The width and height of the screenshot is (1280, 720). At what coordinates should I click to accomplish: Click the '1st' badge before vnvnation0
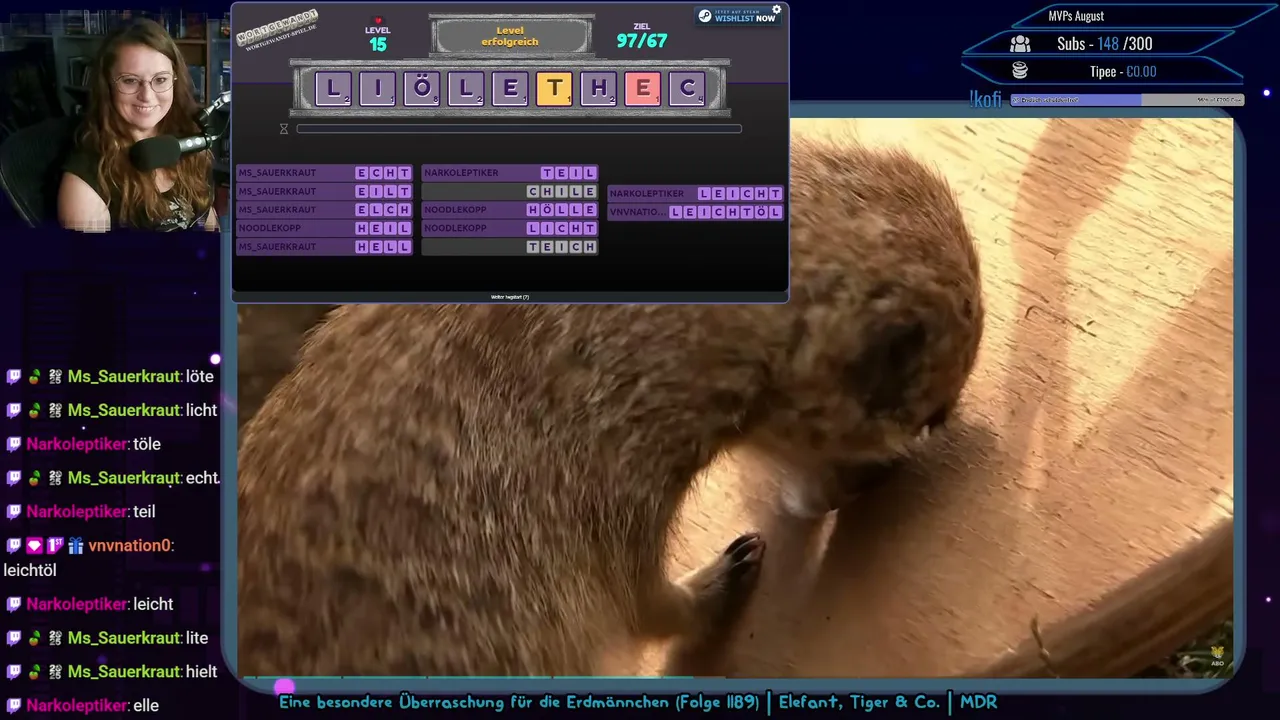(x=55, y=546)
